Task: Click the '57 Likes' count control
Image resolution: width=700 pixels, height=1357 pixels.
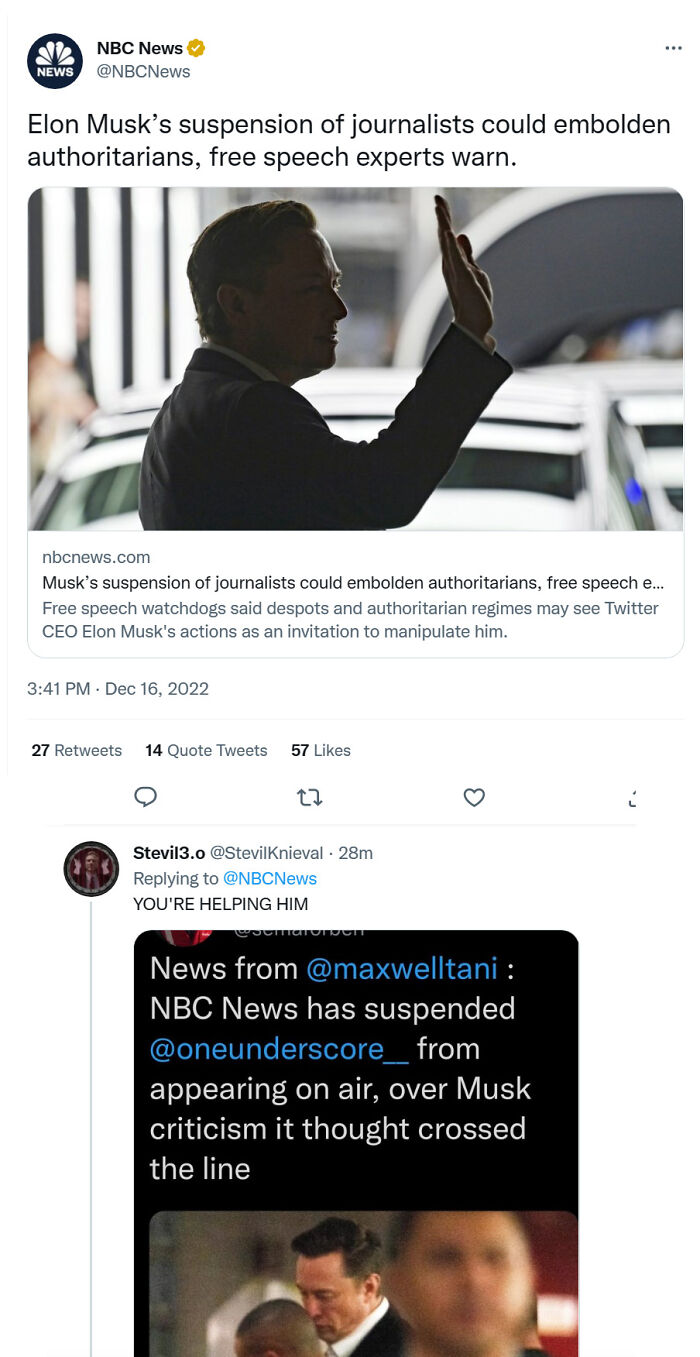Action: pos(319,750)
